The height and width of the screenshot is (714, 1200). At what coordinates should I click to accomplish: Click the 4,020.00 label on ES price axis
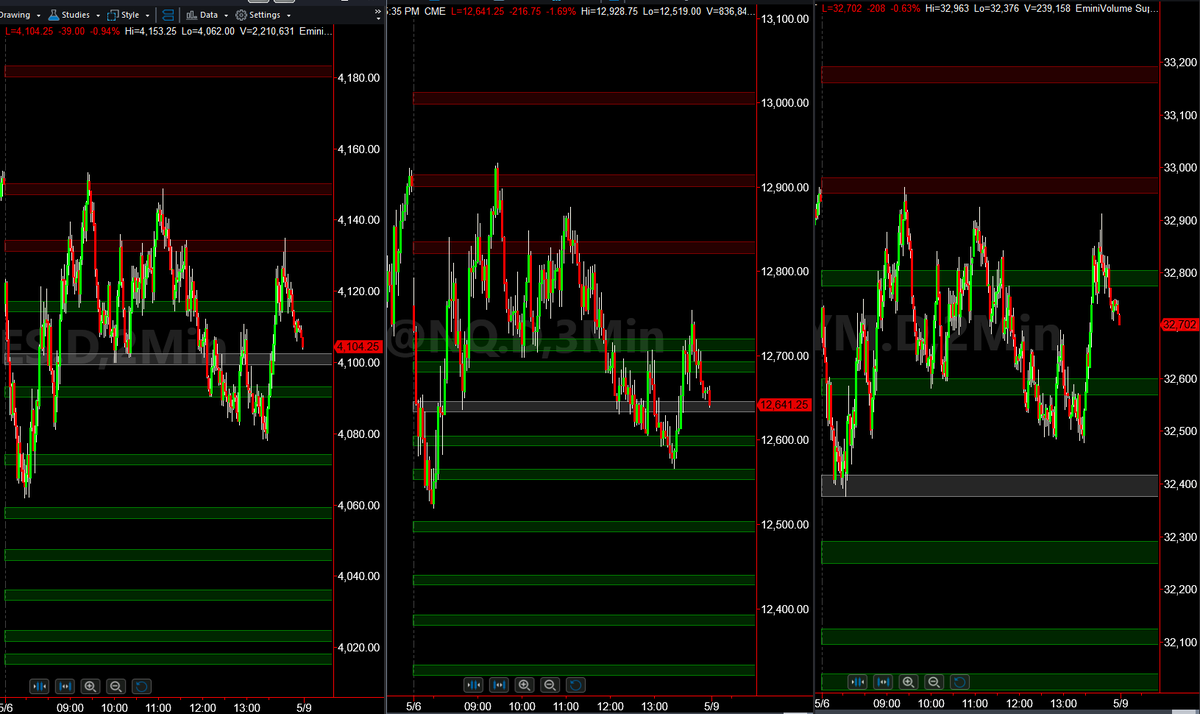tap(357, 648)
